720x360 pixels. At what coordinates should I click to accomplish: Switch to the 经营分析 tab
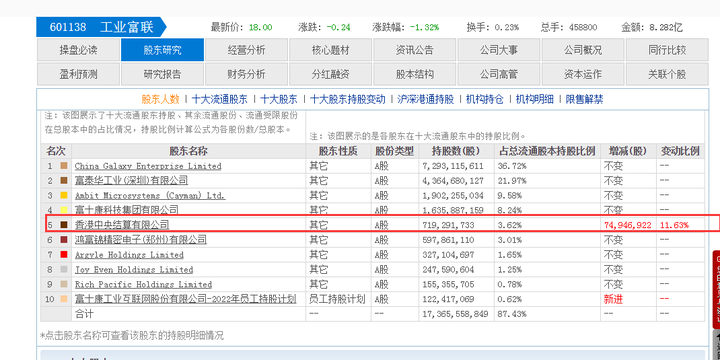[247, 50]
